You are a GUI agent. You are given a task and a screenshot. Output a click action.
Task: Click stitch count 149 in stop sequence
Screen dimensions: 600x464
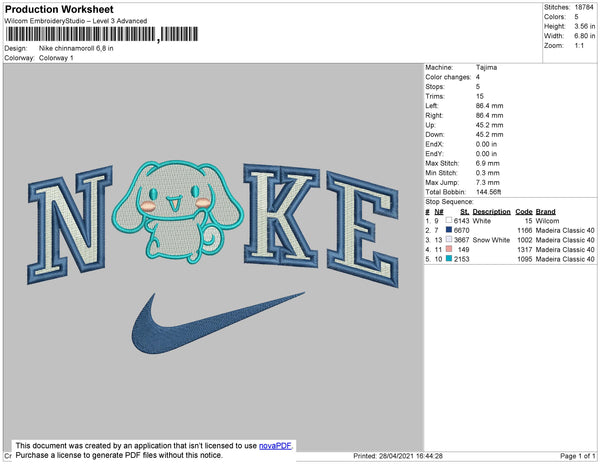[x=463, y=249]
